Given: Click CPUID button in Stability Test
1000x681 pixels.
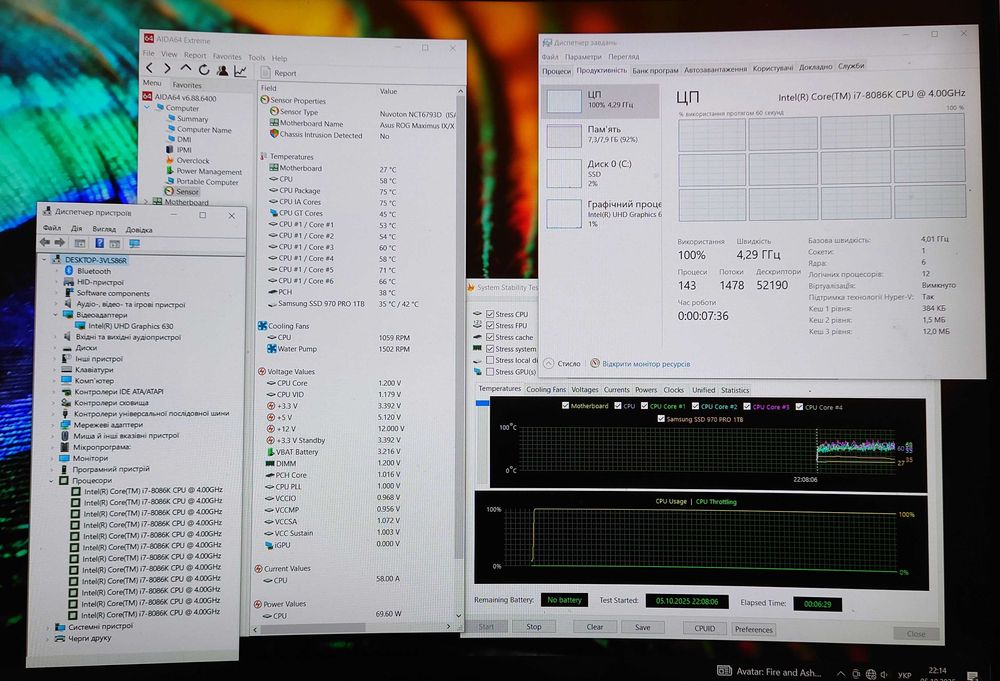Looking at the screenshot, I should pos(704,628).
